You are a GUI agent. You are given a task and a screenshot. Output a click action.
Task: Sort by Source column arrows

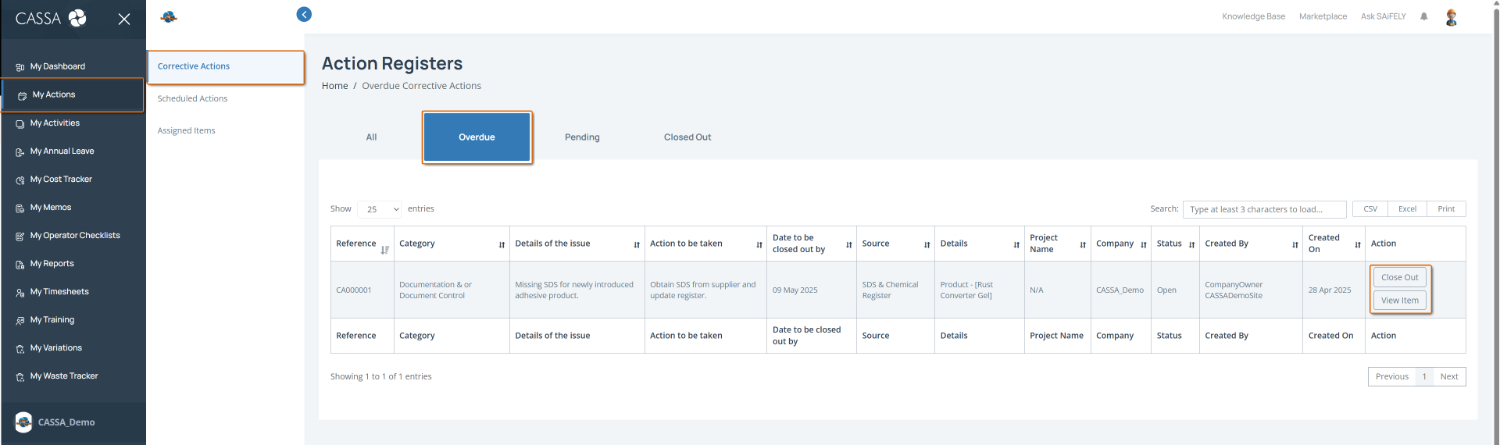927,244
